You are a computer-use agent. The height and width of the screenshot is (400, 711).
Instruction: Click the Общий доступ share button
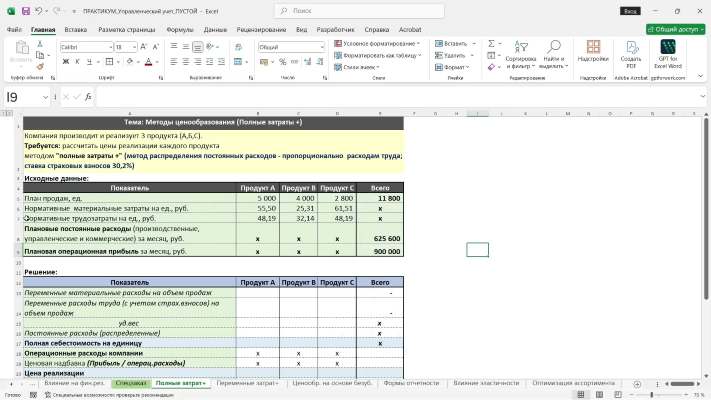pyautogui.click(x=676, y=29)
